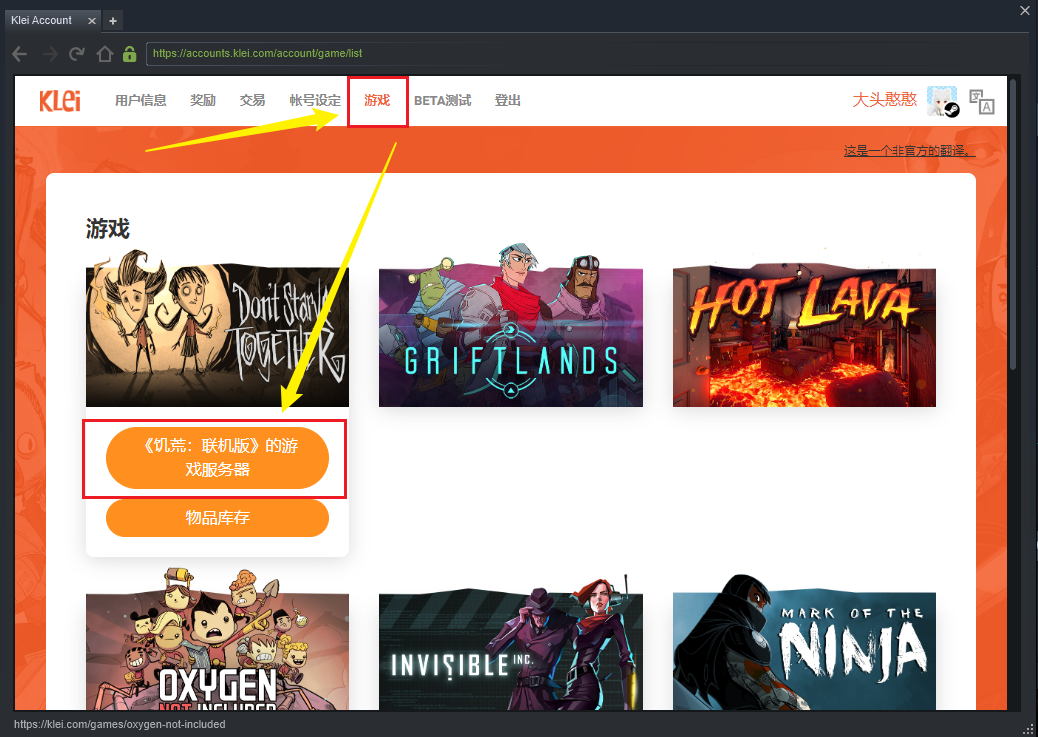
Task: Open the BETA测试 page
Action: point(443,101)
